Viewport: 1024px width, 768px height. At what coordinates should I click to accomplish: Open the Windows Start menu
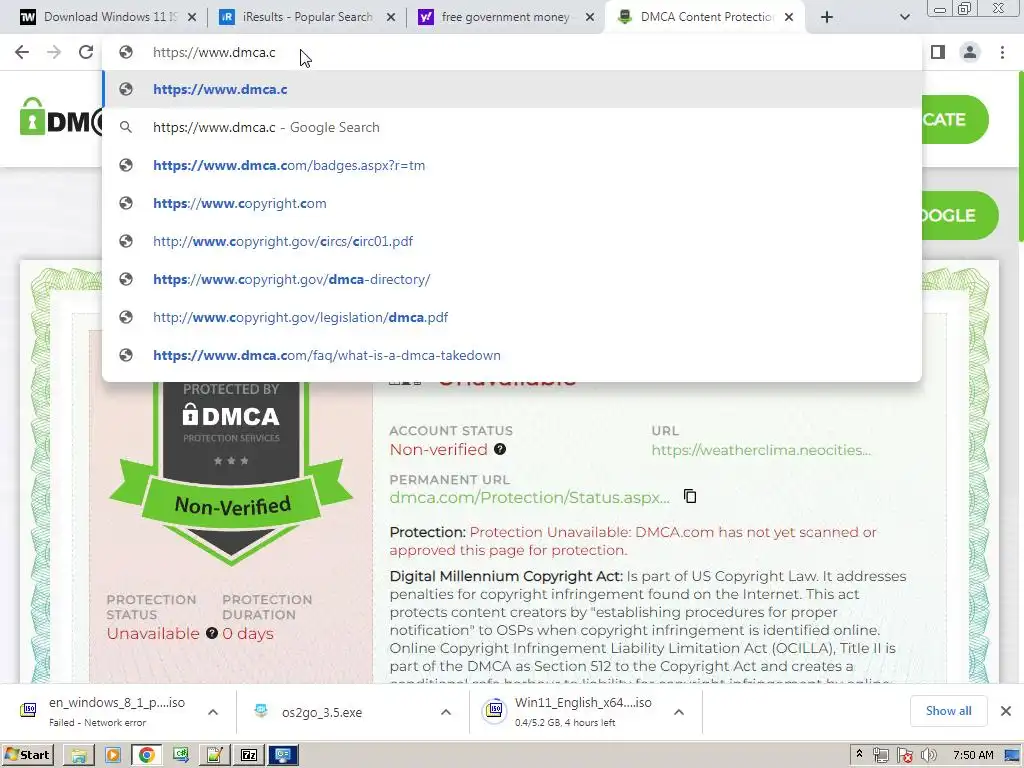tap(27, 755)
